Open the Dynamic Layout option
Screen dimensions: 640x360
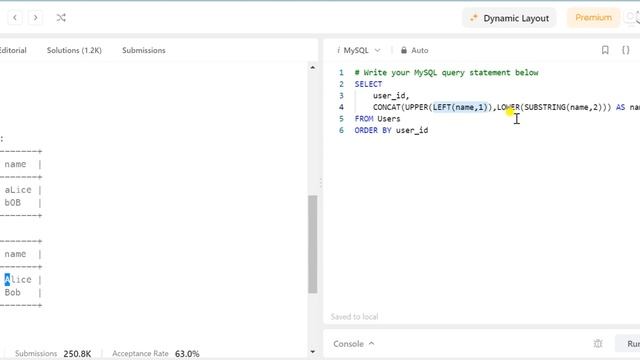point(509,18)
